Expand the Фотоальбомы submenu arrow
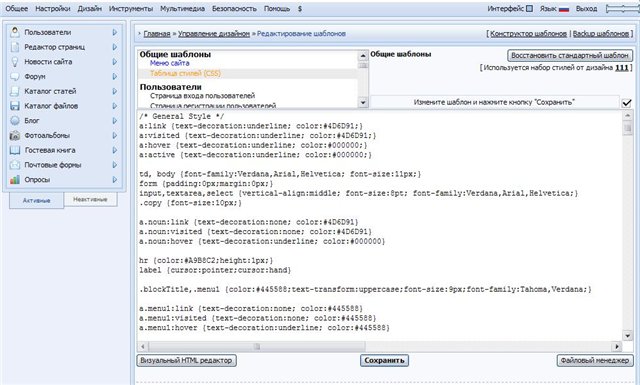This screenshot has width=640, height=385. pos(115,135)
